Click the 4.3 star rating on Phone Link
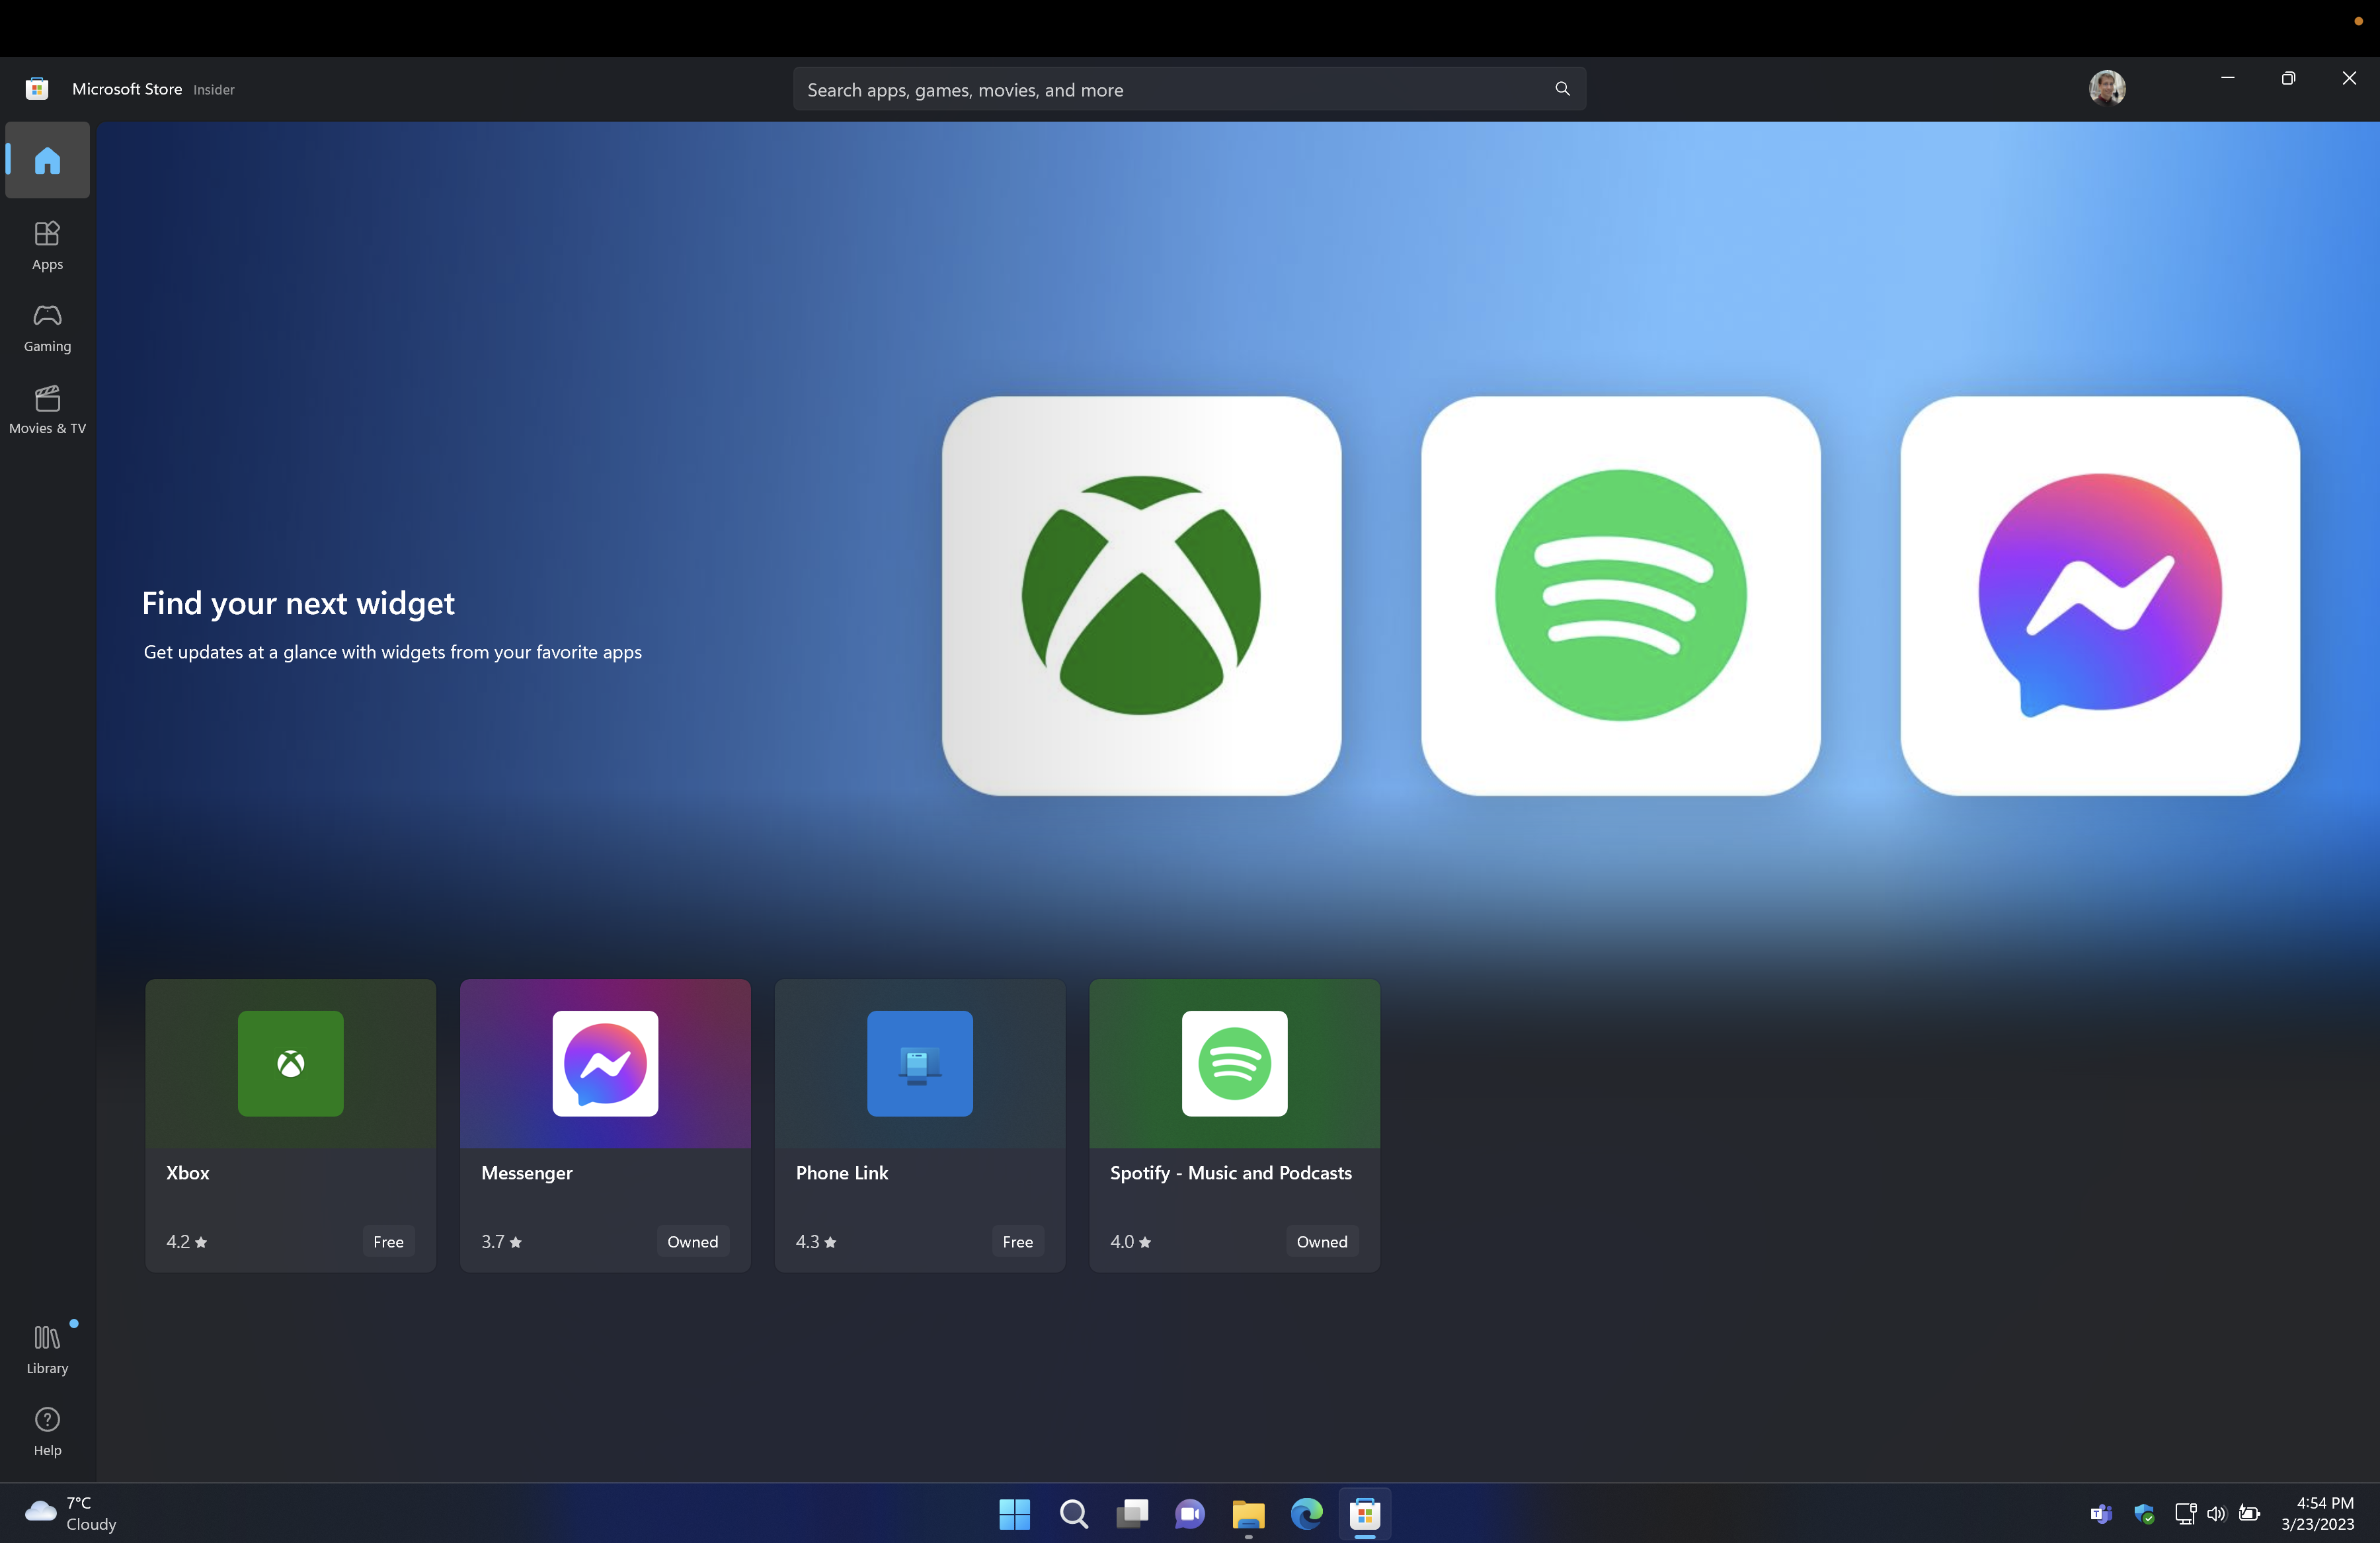Viewport: 2380px width, 1543px height. coord(815,1241)
